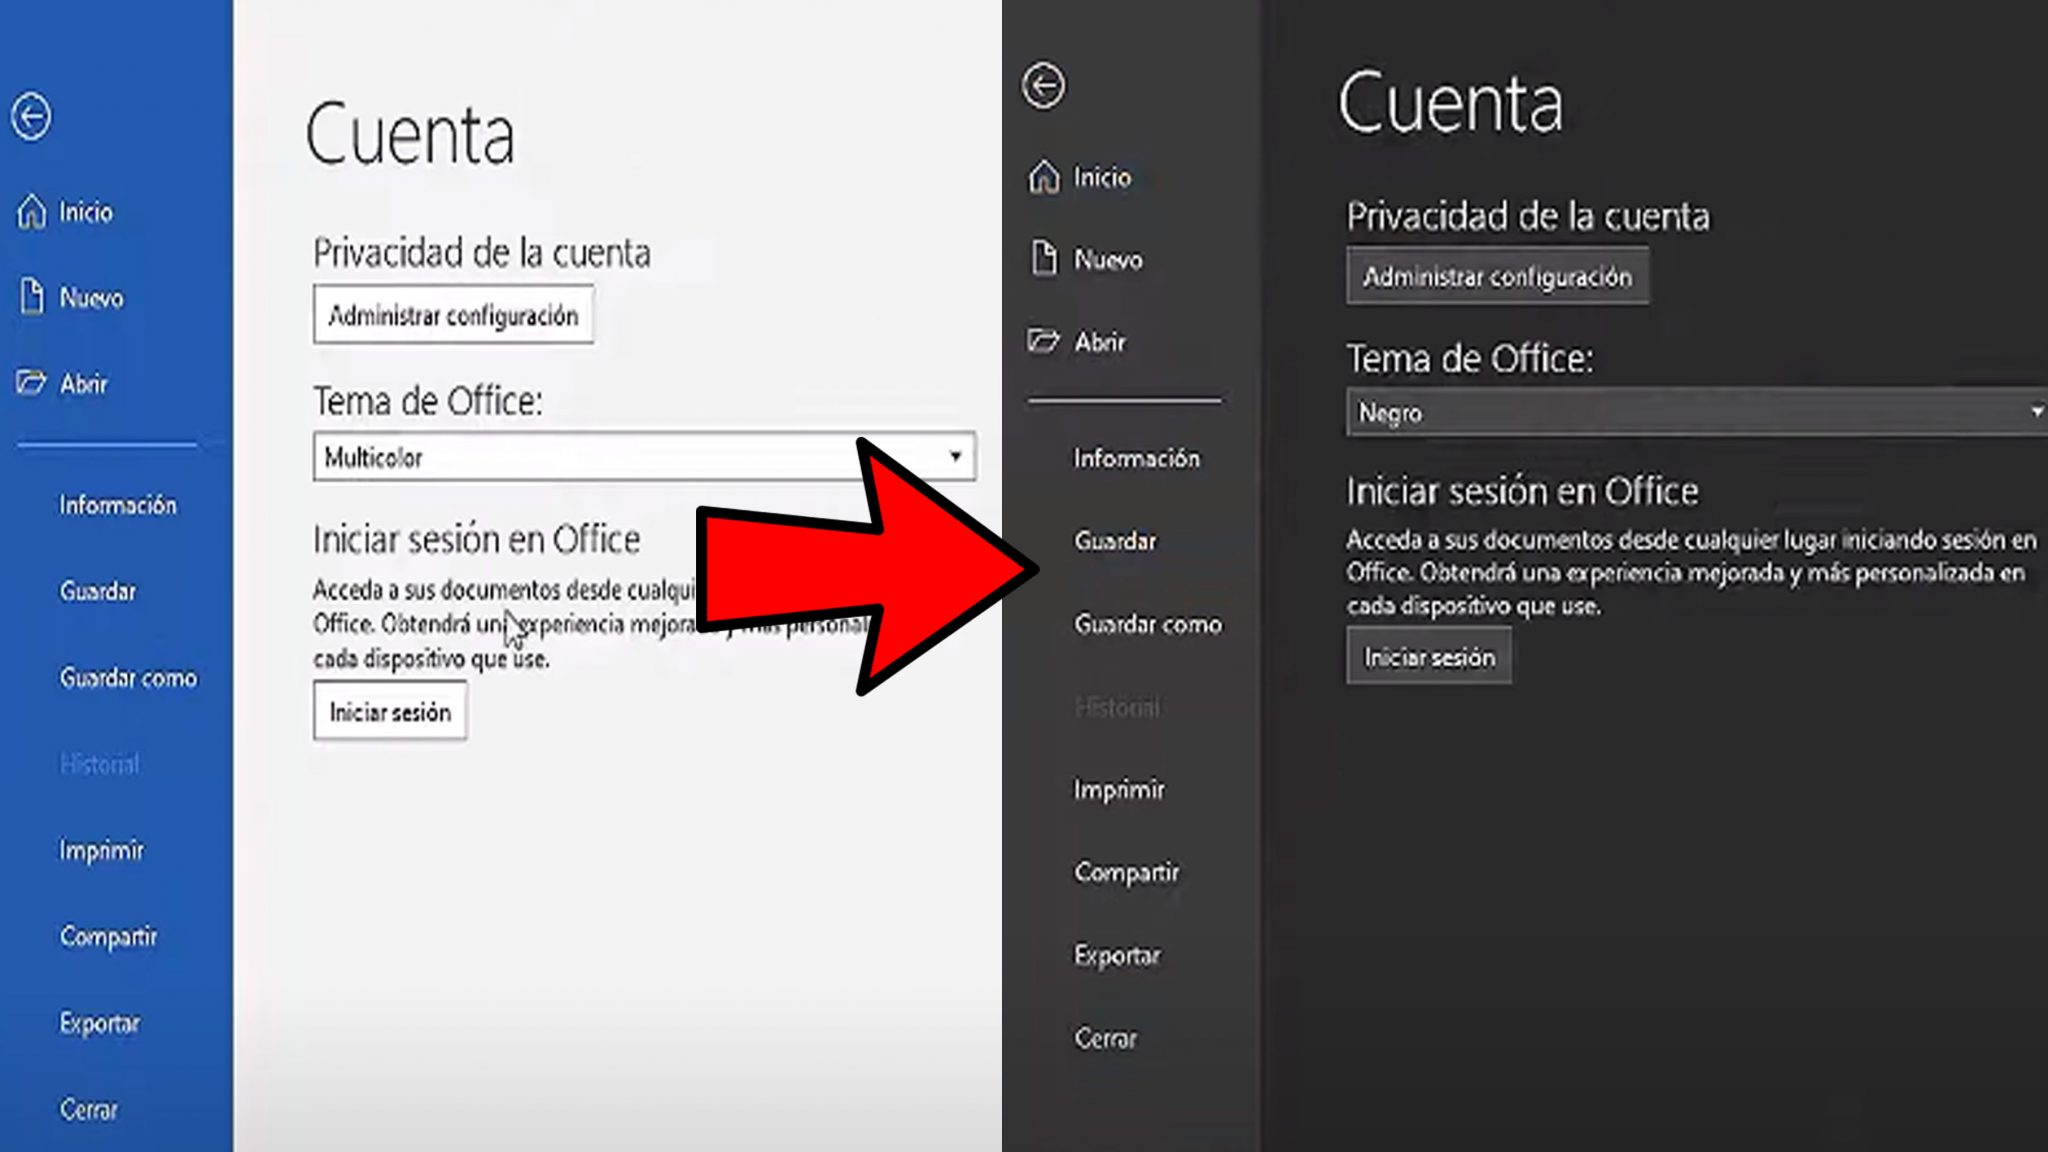Click Nuevo document icon in dark sidebar
This screenshot has height=1152, width=2048.
(1043, 259)
